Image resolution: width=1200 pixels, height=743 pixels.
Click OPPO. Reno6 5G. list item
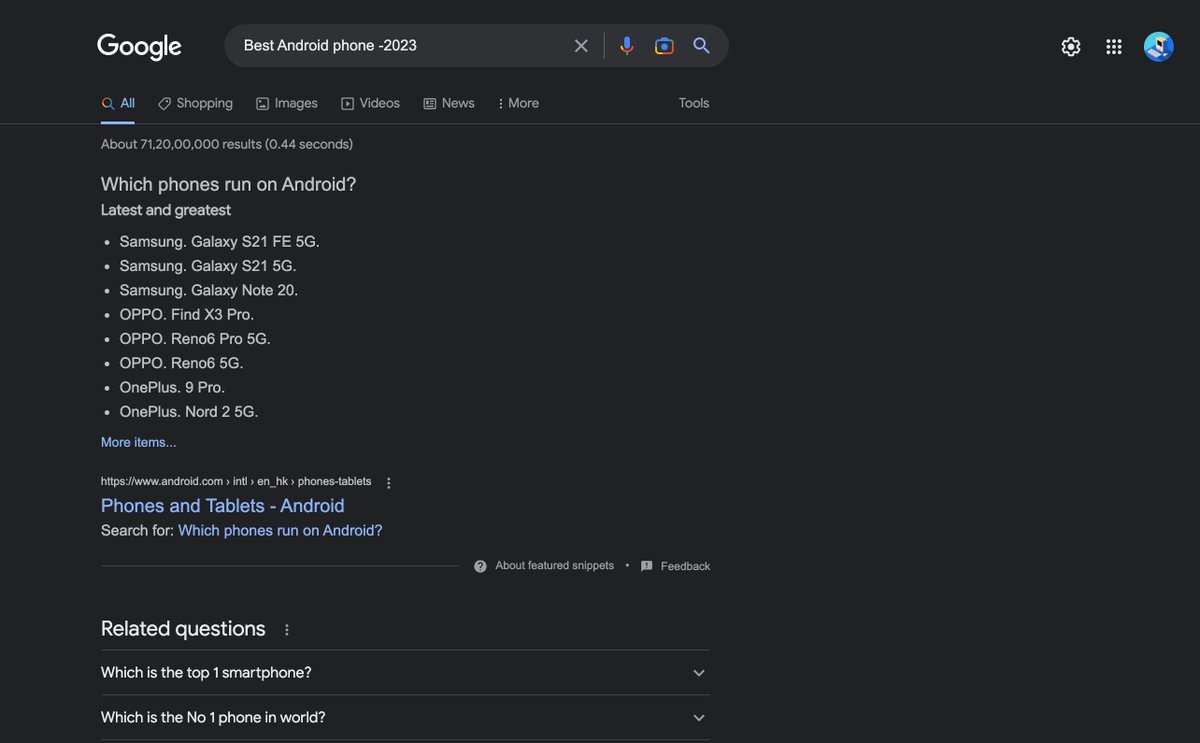tap(182, 363)
